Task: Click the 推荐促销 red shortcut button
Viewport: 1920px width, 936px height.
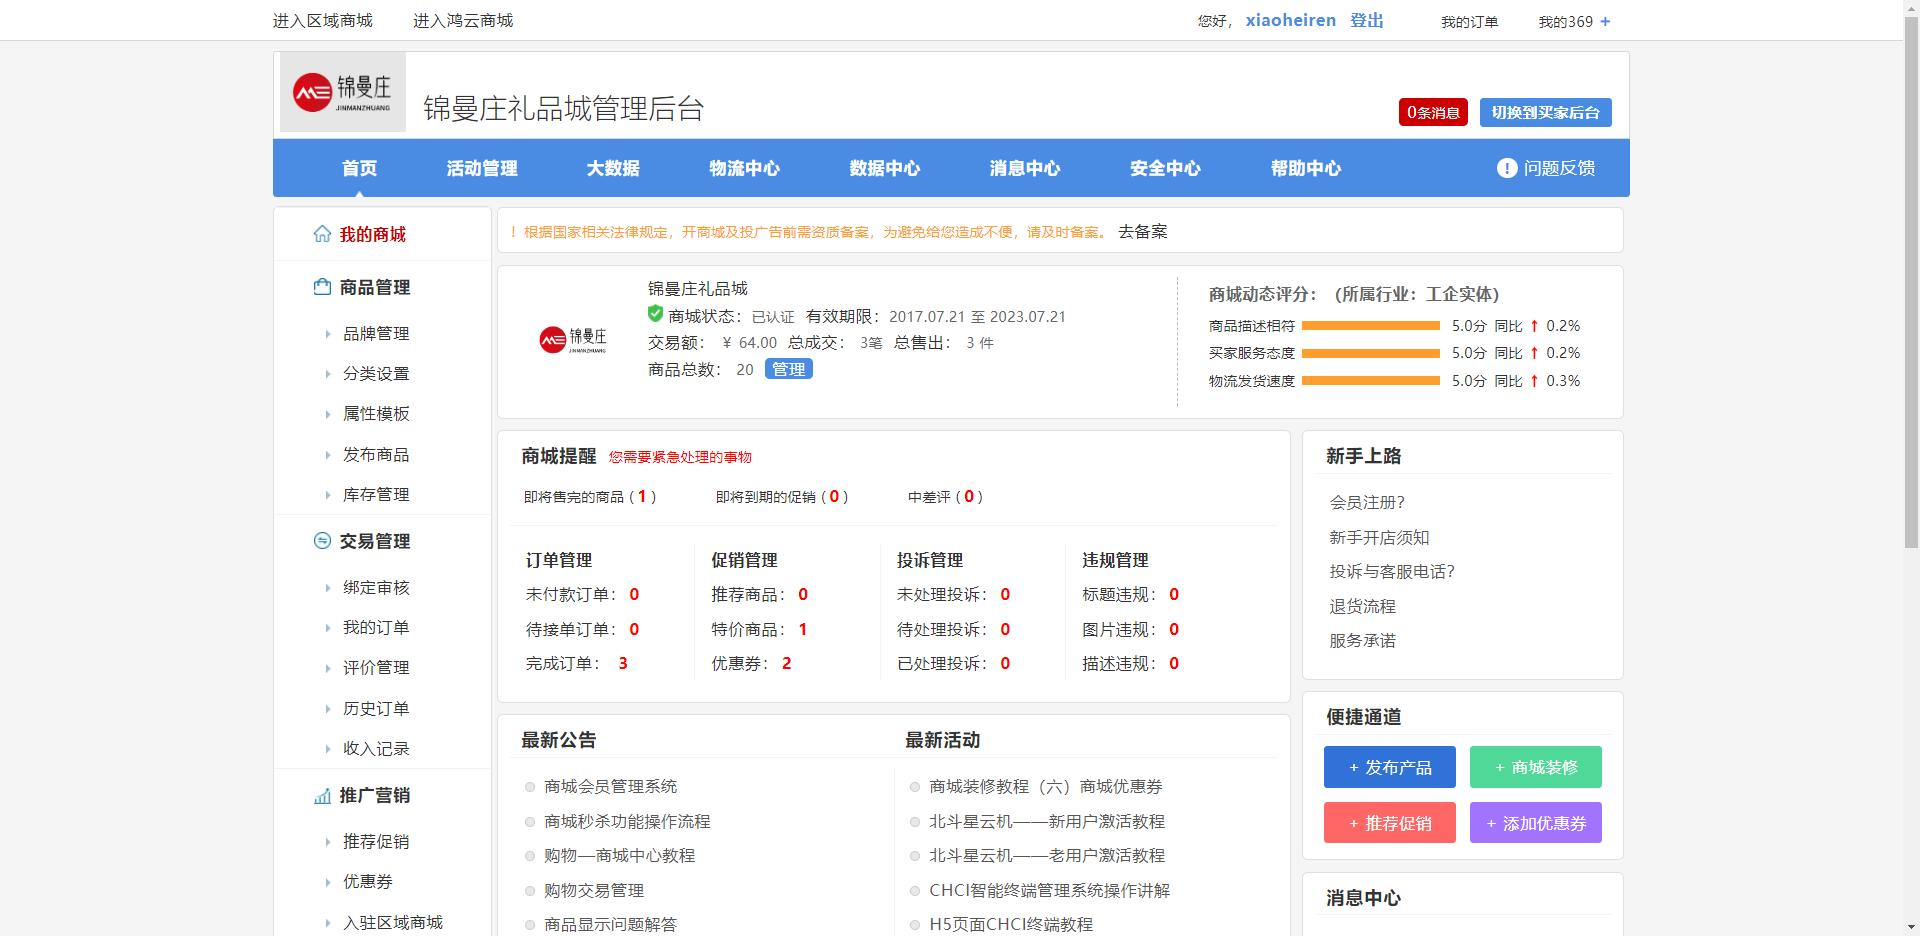Action: pyautogui.click(x=1389, y=823)
